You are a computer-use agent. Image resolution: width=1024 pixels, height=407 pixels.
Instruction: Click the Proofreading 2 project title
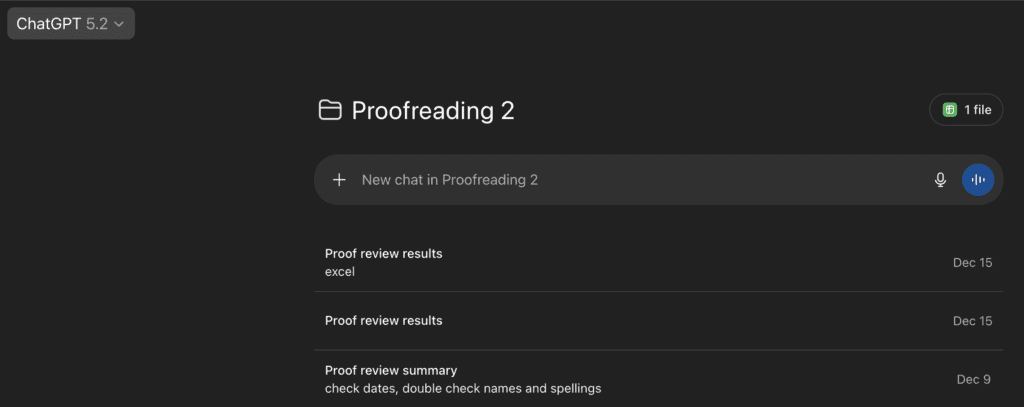pyautogui.click(x=433, y=110)
